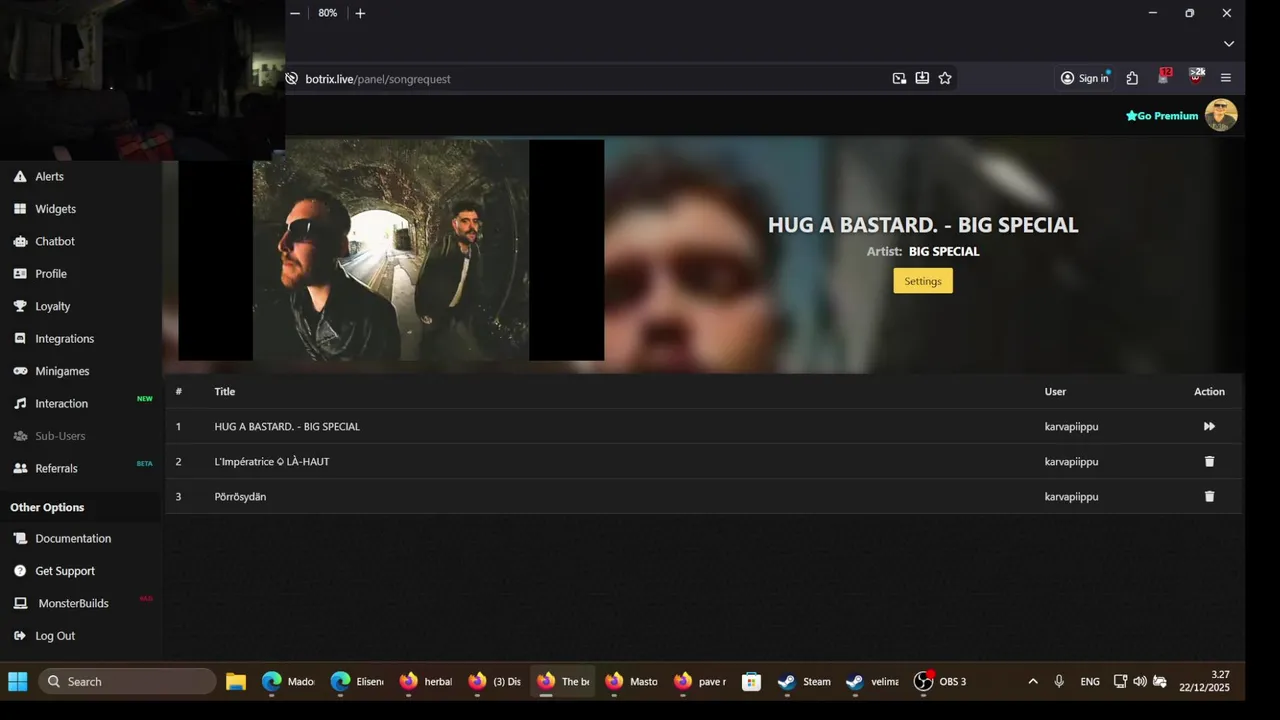The image size is (1280, 720).
Task: Switch to OBS in the taskbar
Action: (941, 681)
